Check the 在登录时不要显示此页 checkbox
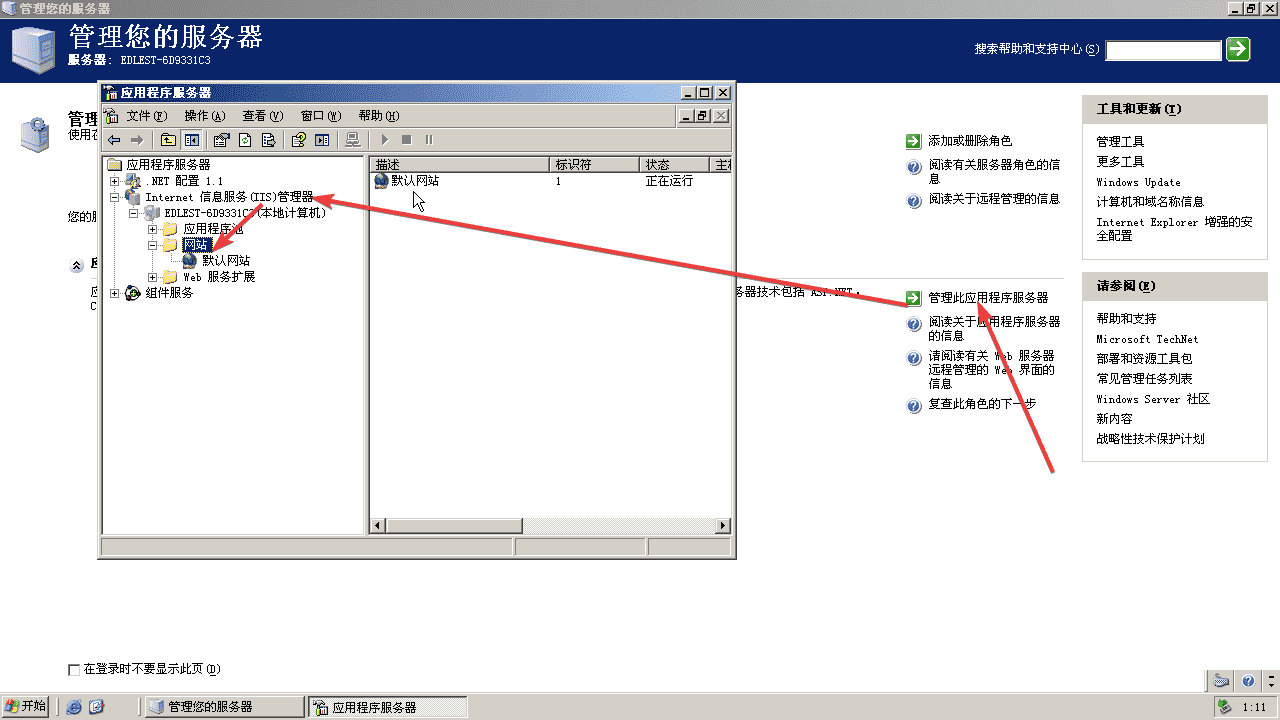This screenshot has width=1280, height=720. [x=73, y=669]
